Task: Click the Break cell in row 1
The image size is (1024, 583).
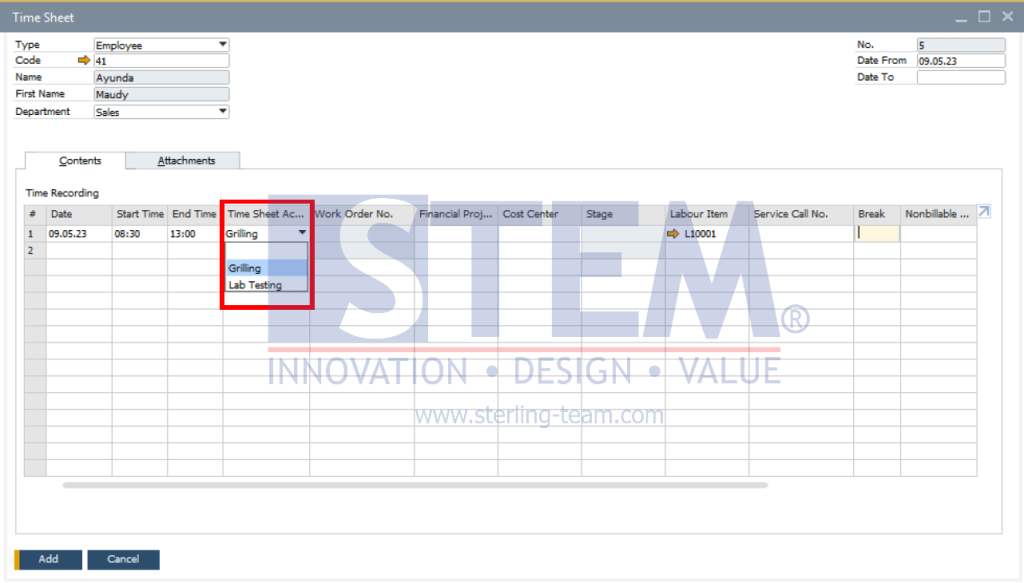Action: [875, 233]
